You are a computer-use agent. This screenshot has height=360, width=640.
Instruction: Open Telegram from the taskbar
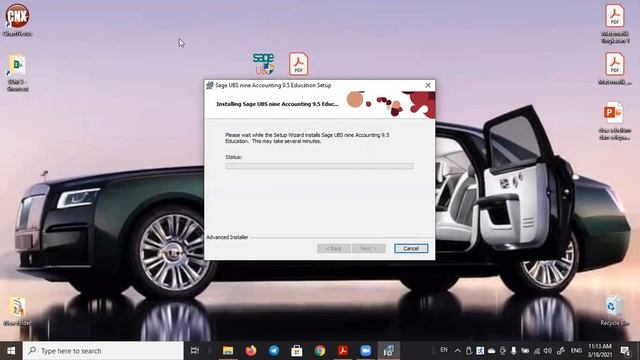274,351
